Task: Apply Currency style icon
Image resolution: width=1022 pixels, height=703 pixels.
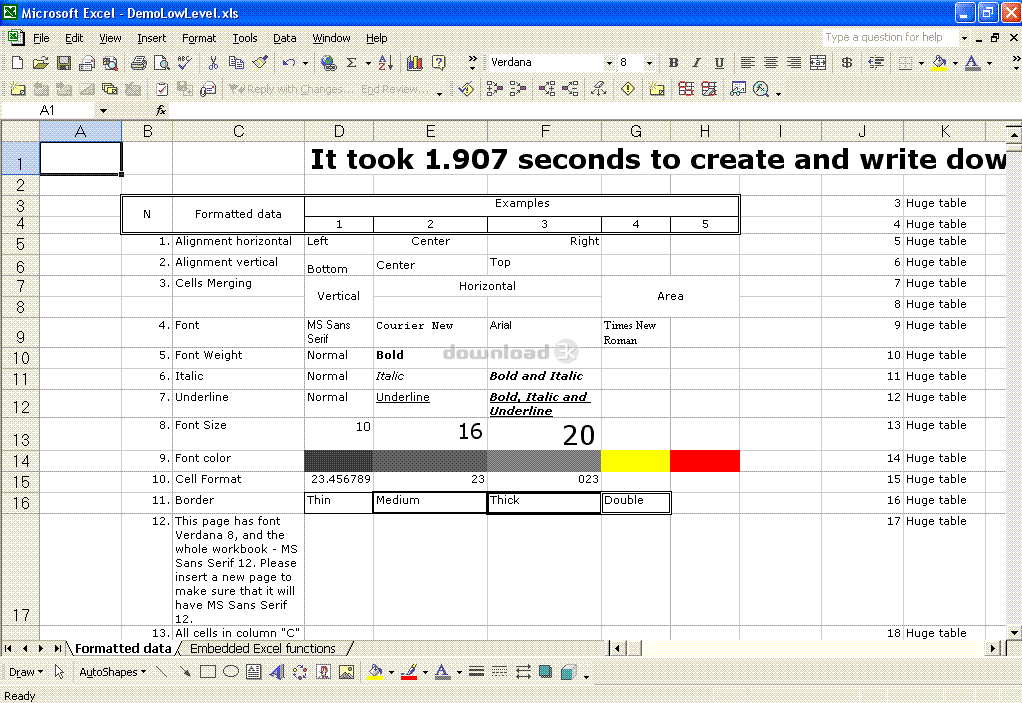Action: 847,63
